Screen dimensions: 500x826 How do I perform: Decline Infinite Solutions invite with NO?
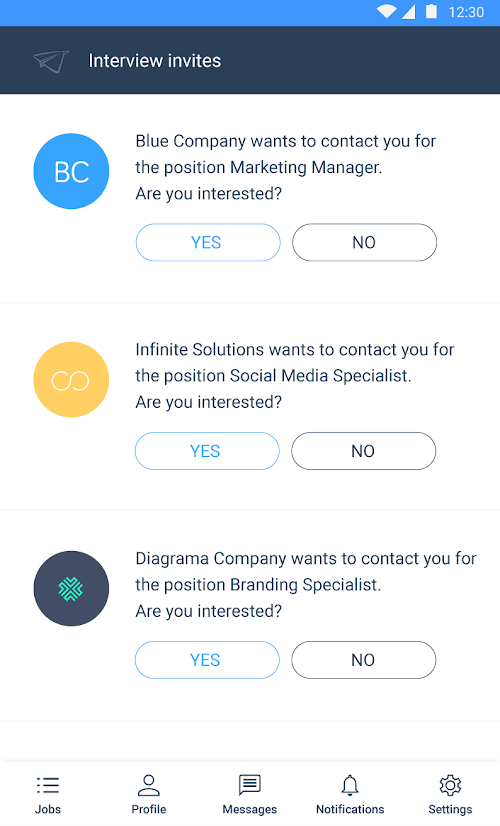pos(364,451)
